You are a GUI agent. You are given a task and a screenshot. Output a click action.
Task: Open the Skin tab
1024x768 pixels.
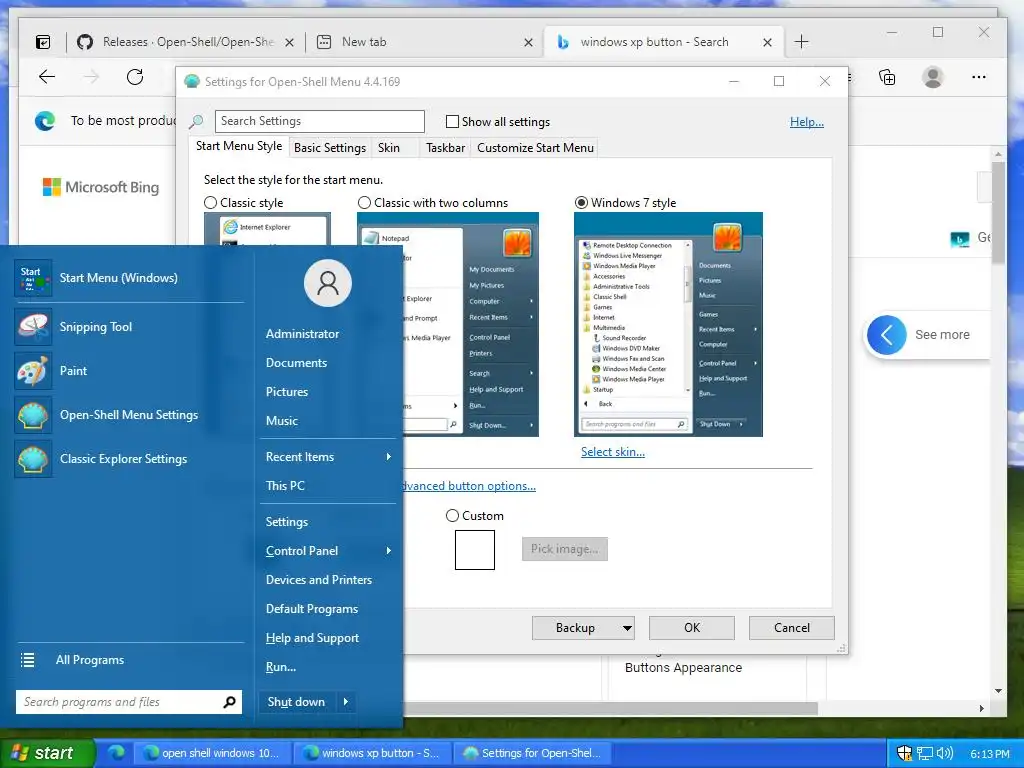click(x=389, y=148)
